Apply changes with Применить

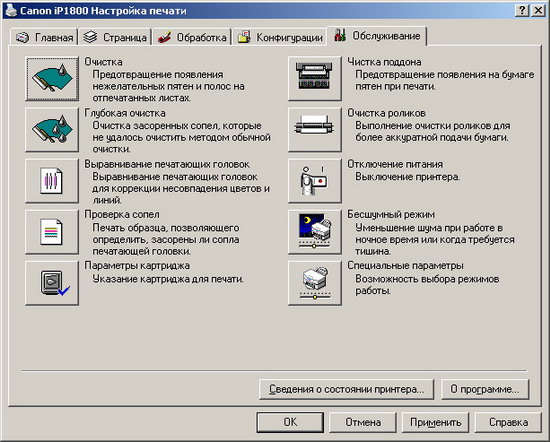(x=436, y=422)
